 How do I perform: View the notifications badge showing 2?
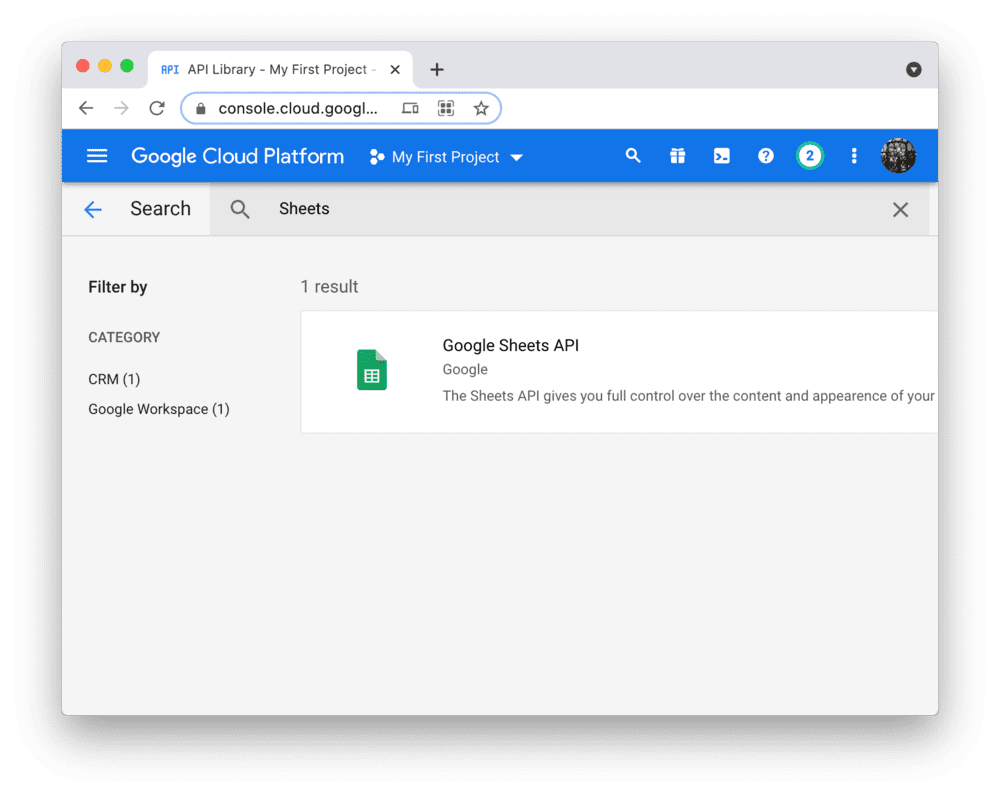[x=809, y=156]
